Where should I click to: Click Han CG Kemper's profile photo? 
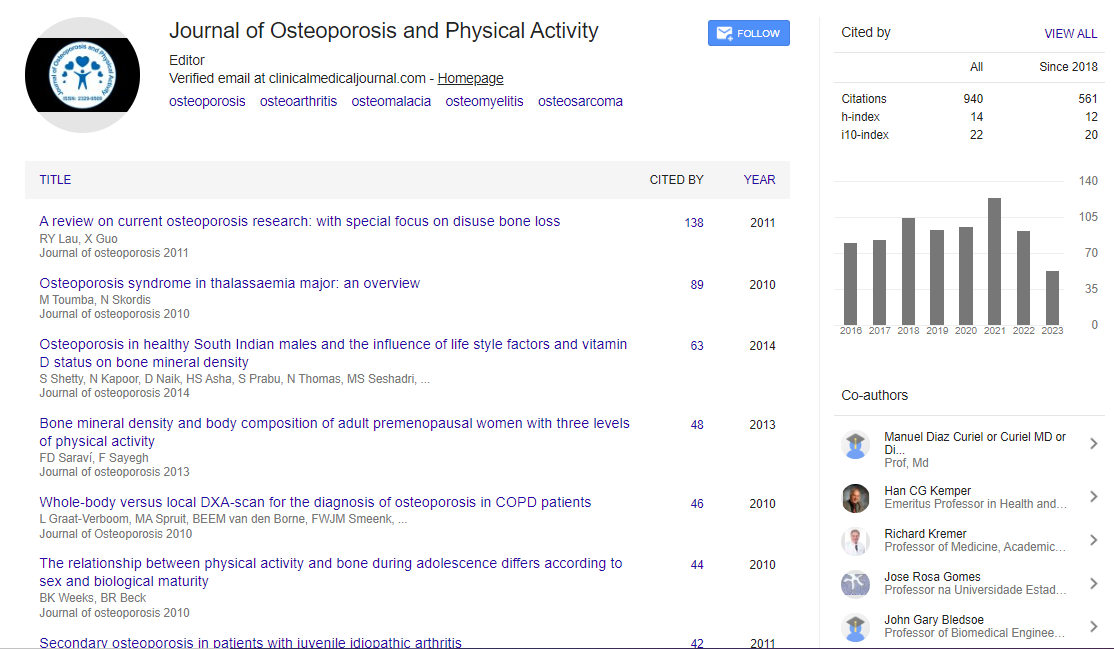point(856,498)
